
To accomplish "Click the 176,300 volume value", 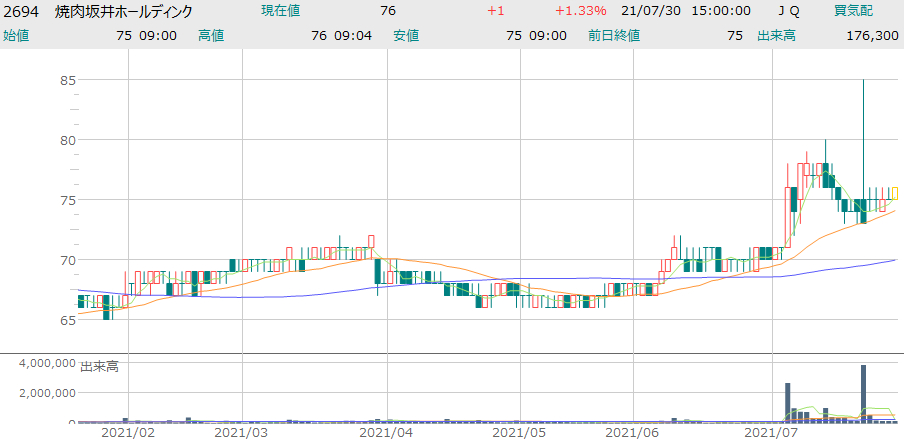I will 872,35.
